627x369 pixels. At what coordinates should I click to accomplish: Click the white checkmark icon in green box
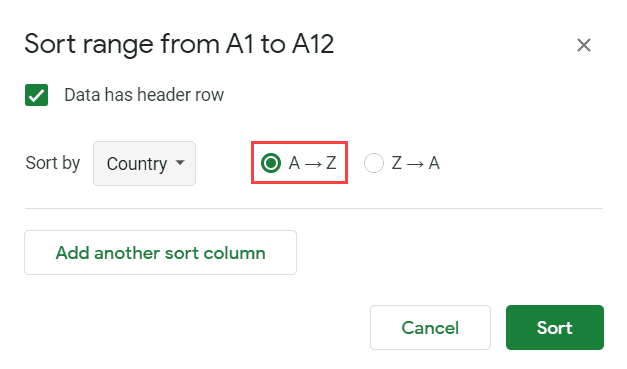click(x=36, y=95)
